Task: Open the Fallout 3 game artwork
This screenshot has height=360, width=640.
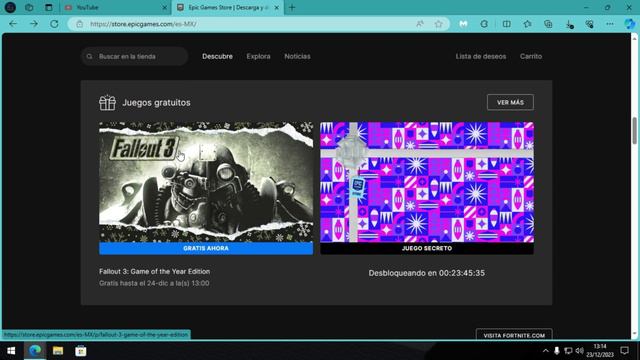Action: [206, 182]
